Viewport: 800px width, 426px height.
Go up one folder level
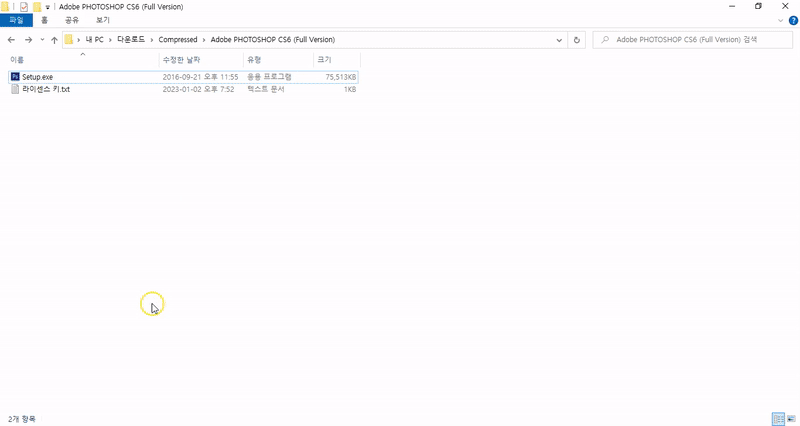(x=54, y=40)
